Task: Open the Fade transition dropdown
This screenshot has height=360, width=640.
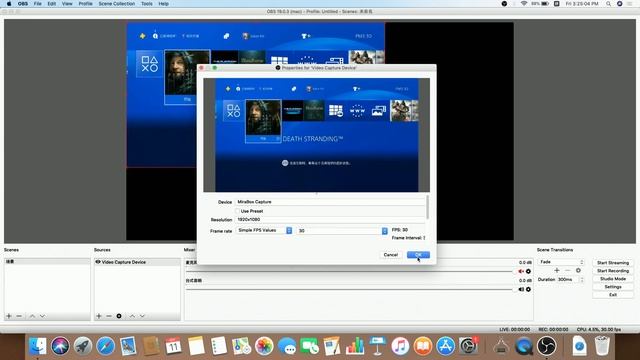Action: pos(561,262)
